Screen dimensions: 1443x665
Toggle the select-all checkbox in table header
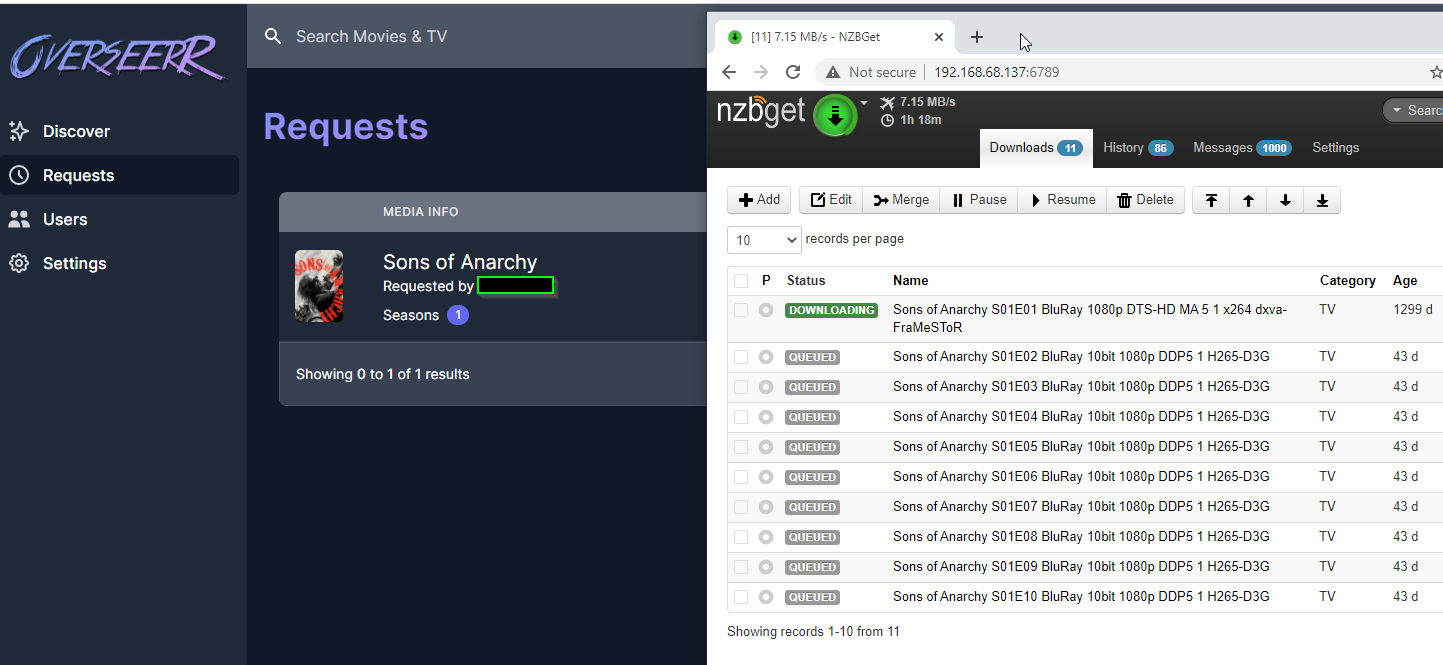(x=741, y=281)
